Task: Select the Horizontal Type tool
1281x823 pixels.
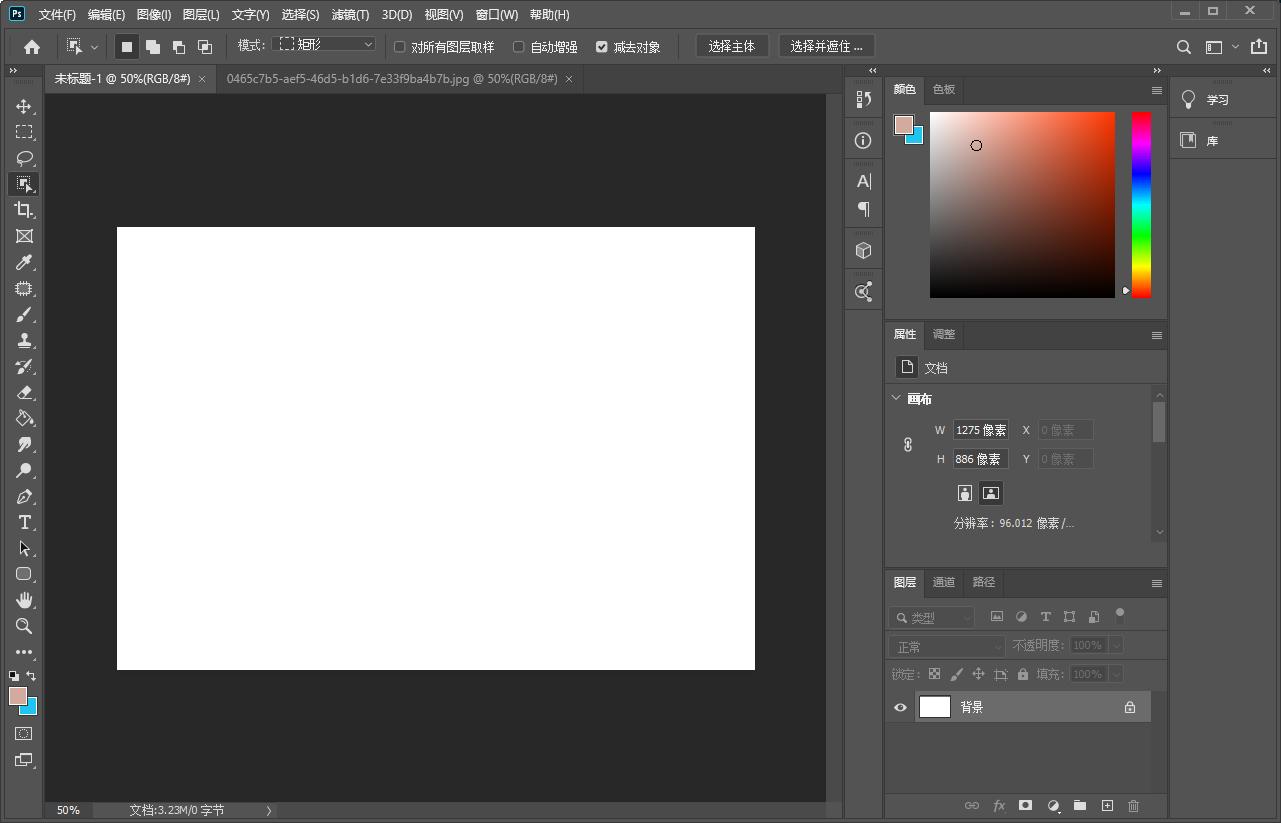Action: 24,522
